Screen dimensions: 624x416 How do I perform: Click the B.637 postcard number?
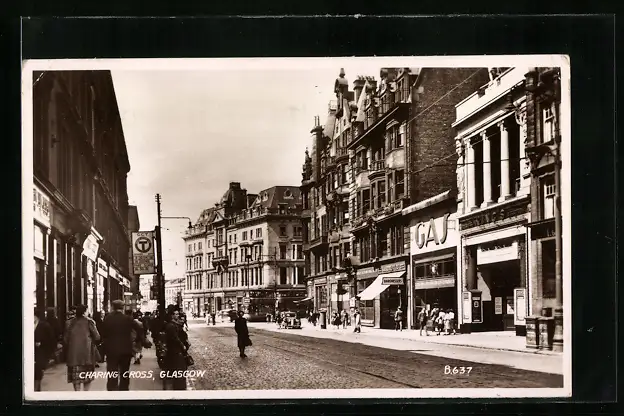click(x=457, y=370)
